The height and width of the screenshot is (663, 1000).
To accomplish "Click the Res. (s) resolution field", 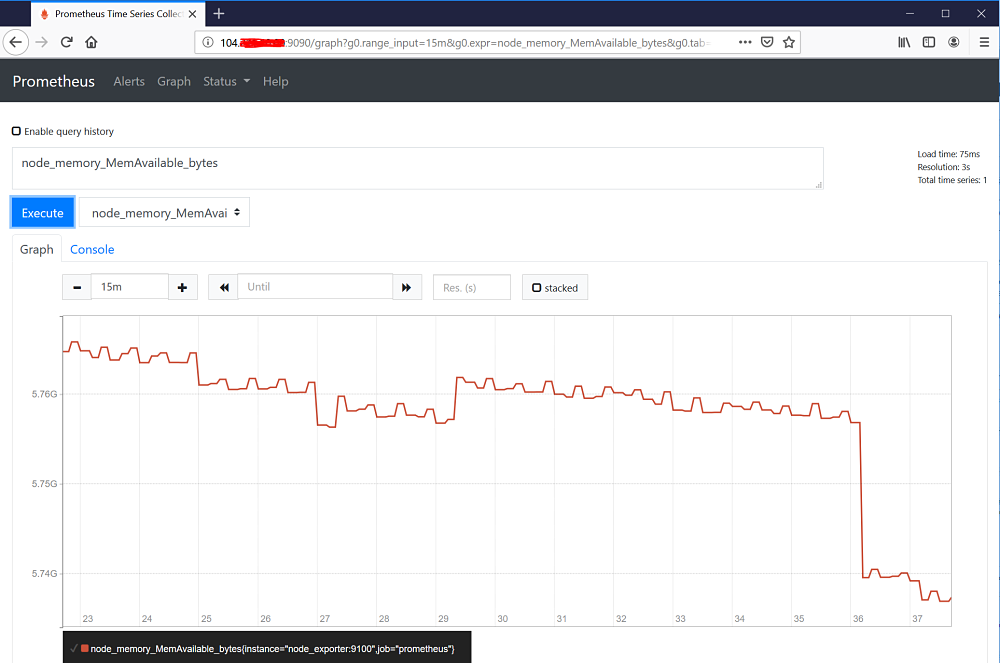I will click(x=472, y=288).
